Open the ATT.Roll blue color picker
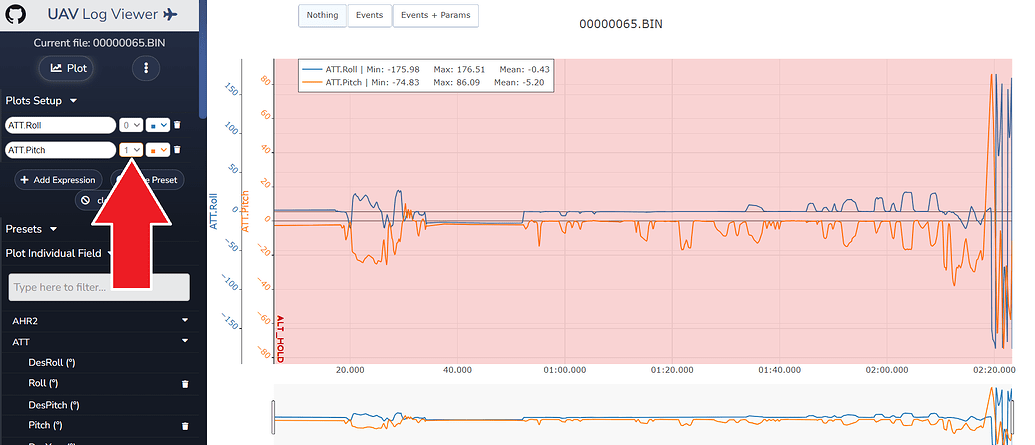 coord(156,125)
